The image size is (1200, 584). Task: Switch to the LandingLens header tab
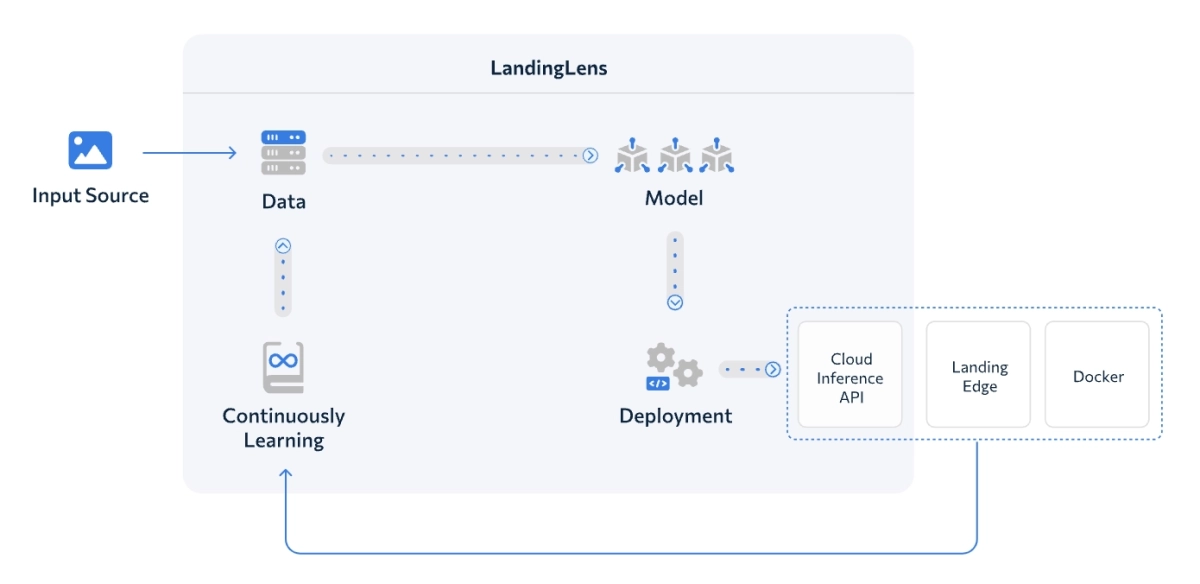point(548,68)
